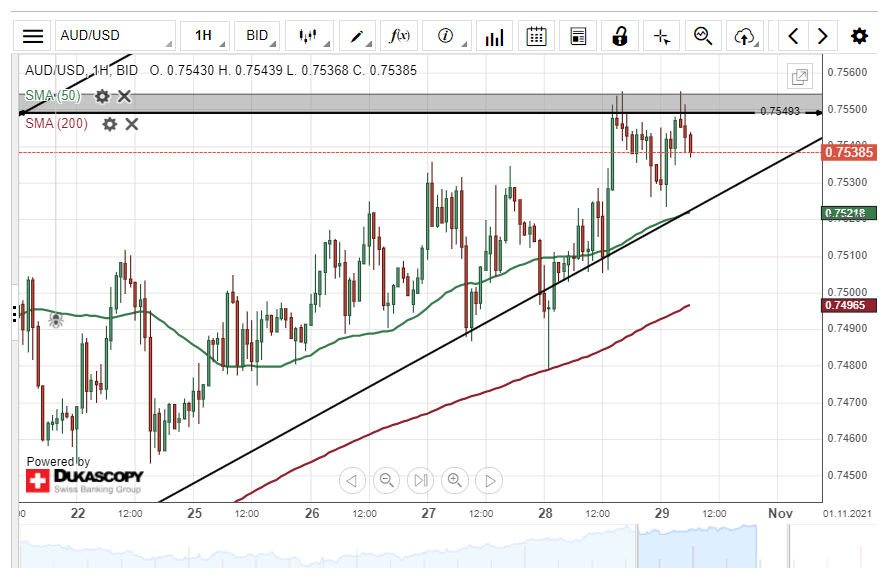Remove the SMA (50) indicator
Screen dimensions: 881x575
click(125, 96)
